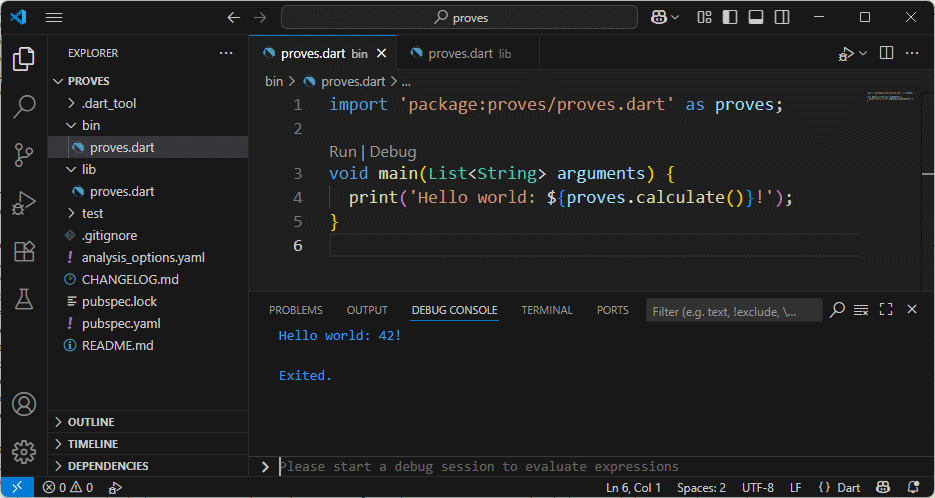
Task: Expand the DEPENDENCIES section
Action: tap(147, 466)
